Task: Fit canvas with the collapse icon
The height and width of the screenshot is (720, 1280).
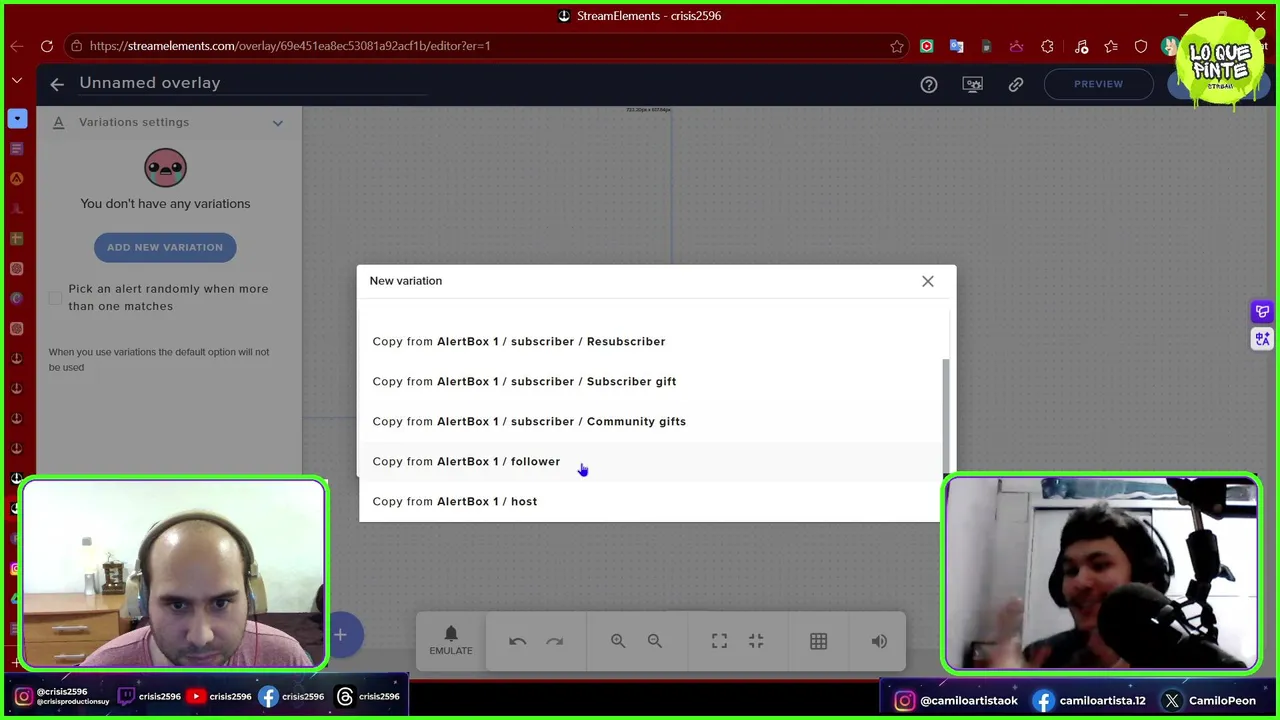Action: [756, 641]
